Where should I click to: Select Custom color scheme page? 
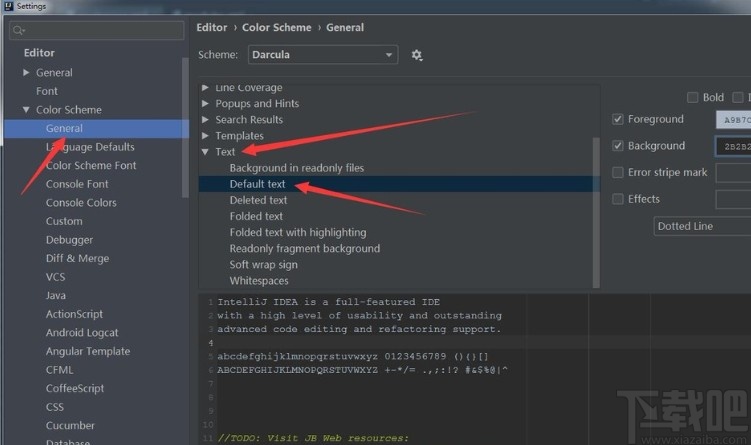64,221
